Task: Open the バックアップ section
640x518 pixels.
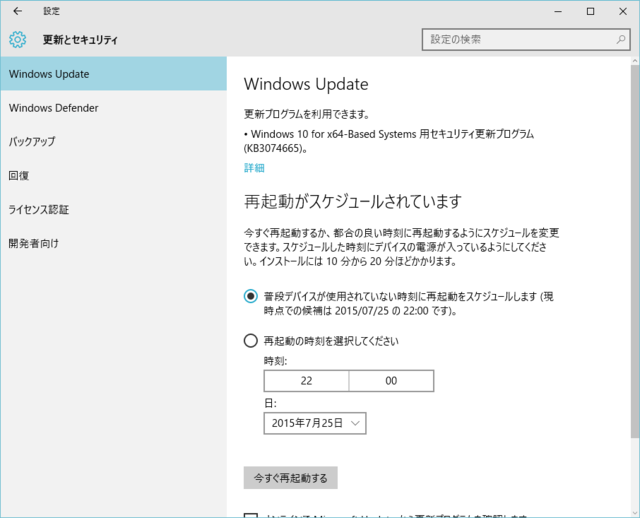Action: [x=113, y=142]
